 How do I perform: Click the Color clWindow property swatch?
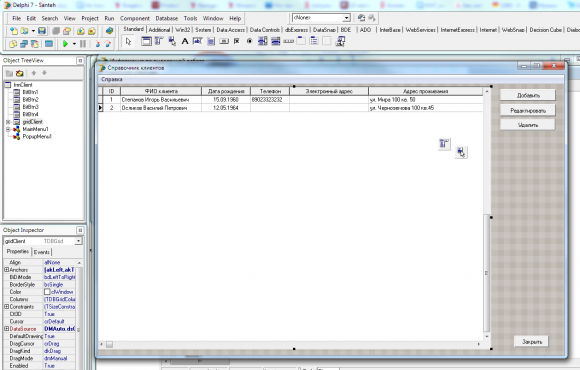(47, 292)
